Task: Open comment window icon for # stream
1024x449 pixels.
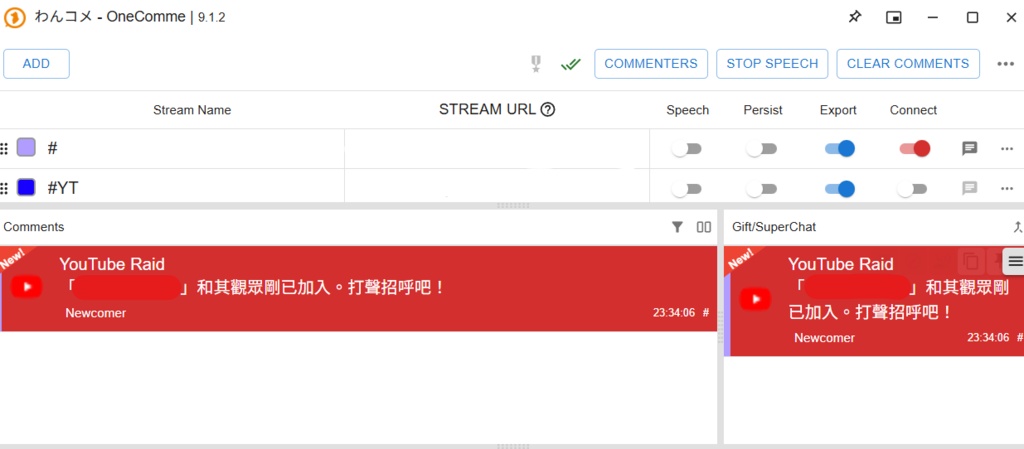Action: click(970, 149)
